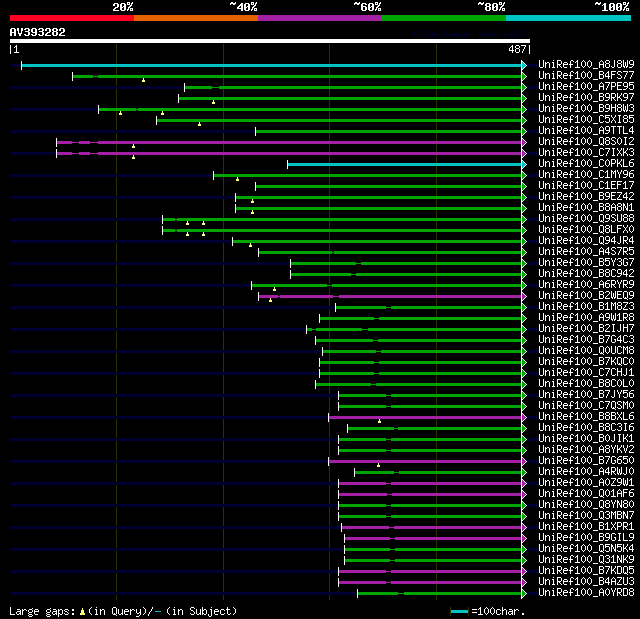Select the UniRef100_B7KQC0 label
The height and width of the screenshot is (619, 640).
pos(586,362)
